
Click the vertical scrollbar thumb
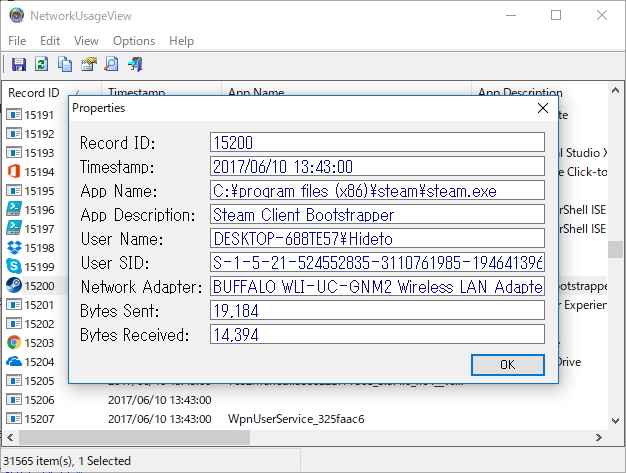tap(615, 250)
